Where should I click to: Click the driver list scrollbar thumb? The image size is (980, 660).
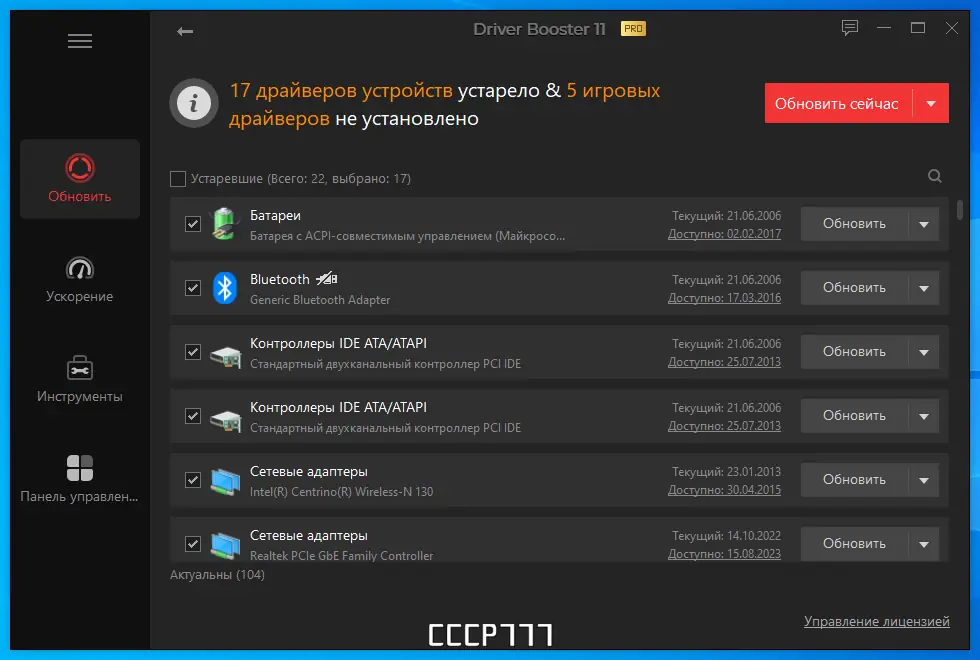[959, 209]
